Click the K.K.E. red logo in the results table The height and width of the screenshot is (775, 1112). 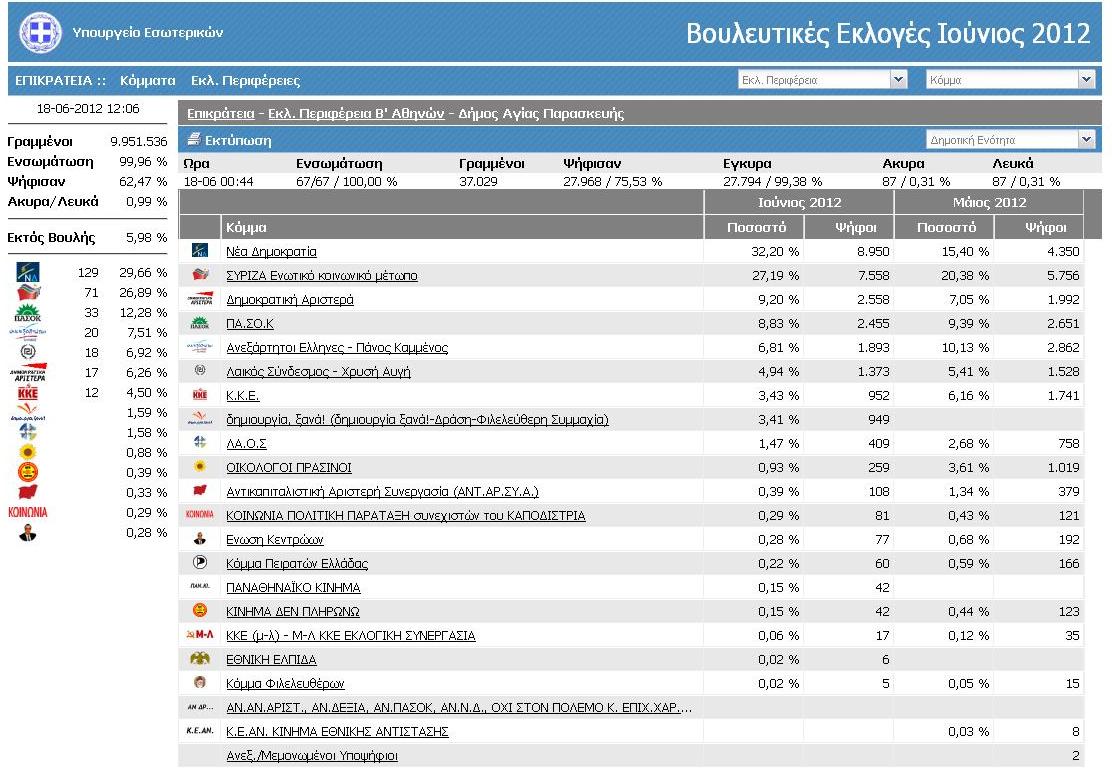pyautogui.click(x=200, y=395)
